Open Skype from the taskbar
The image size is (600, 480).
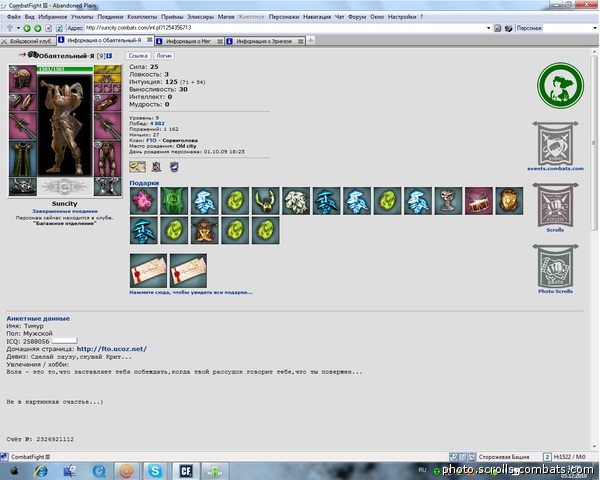155,471
